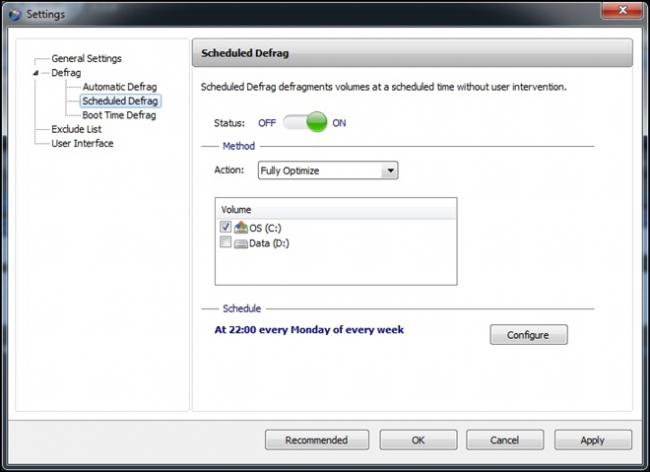The height and width of the screenshot is (472, 650).
Task: Select the Defrag tree item
Action: click(66, 73)
